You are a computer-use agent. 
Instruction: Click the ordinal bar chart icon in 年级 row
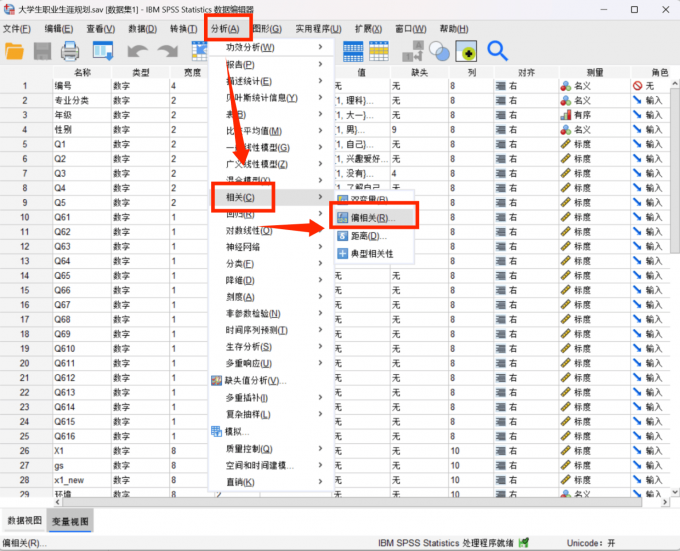point(566,115)
